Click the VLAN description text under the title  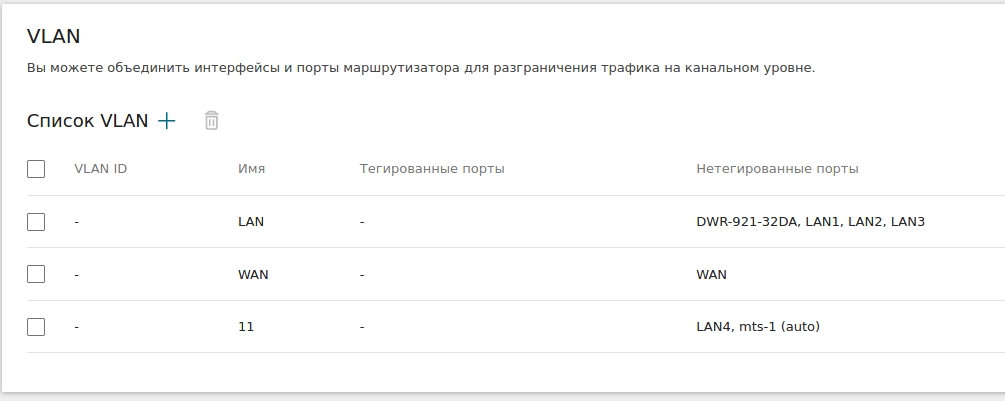pos(420,69)
